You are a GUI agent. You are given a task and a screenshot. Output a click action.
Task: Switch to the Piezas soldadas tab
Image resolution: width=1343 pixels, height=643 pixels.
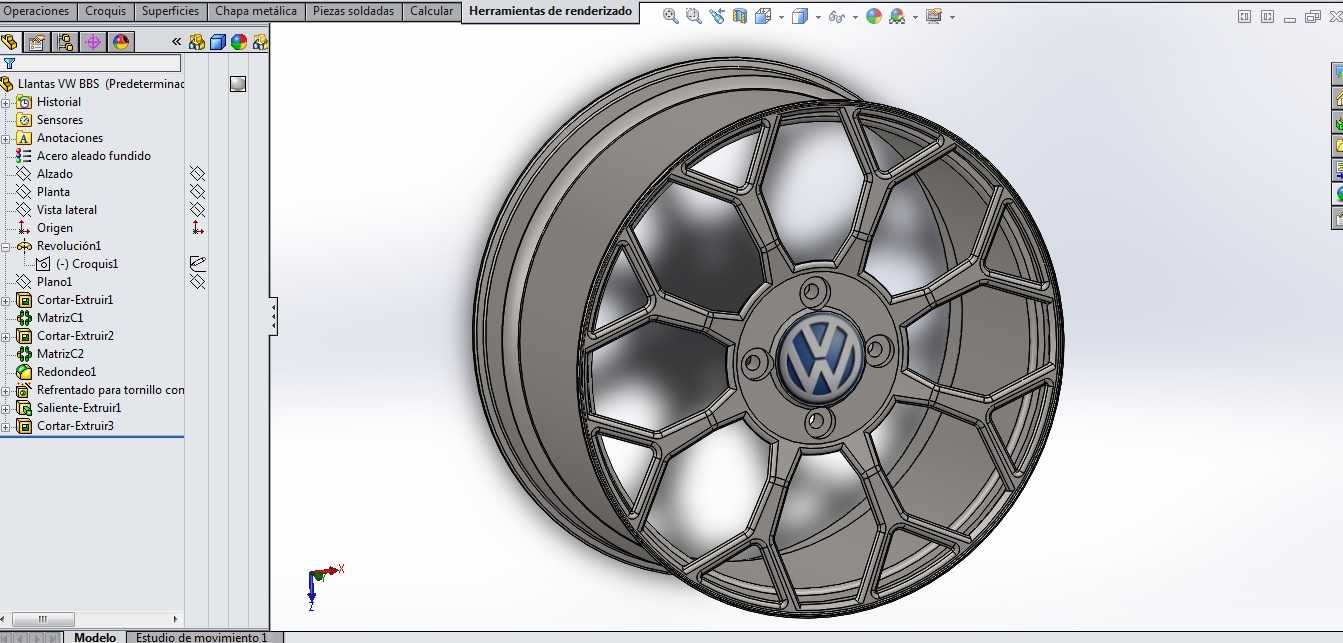[353, 11]
